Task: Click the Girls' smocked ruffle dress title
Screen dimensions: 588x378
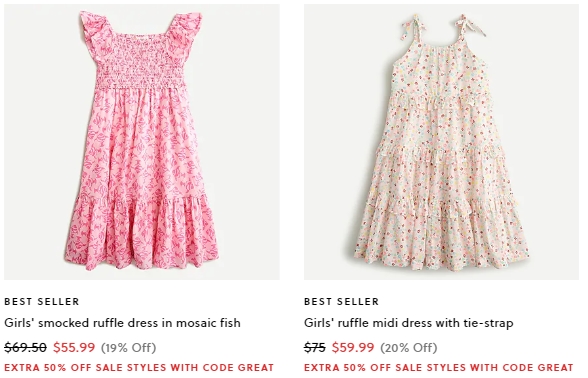Action: point(122,323)
